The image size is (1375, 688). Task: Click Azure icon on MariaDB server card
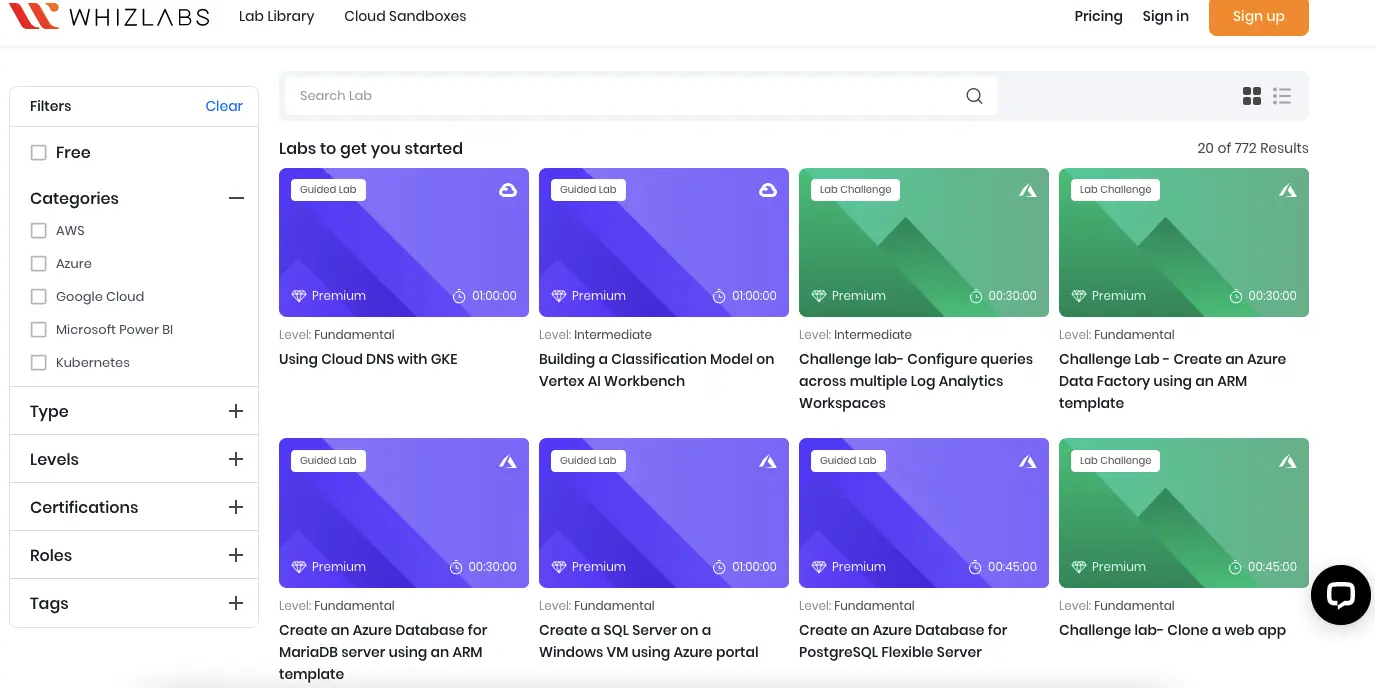(x=508, y=461)
